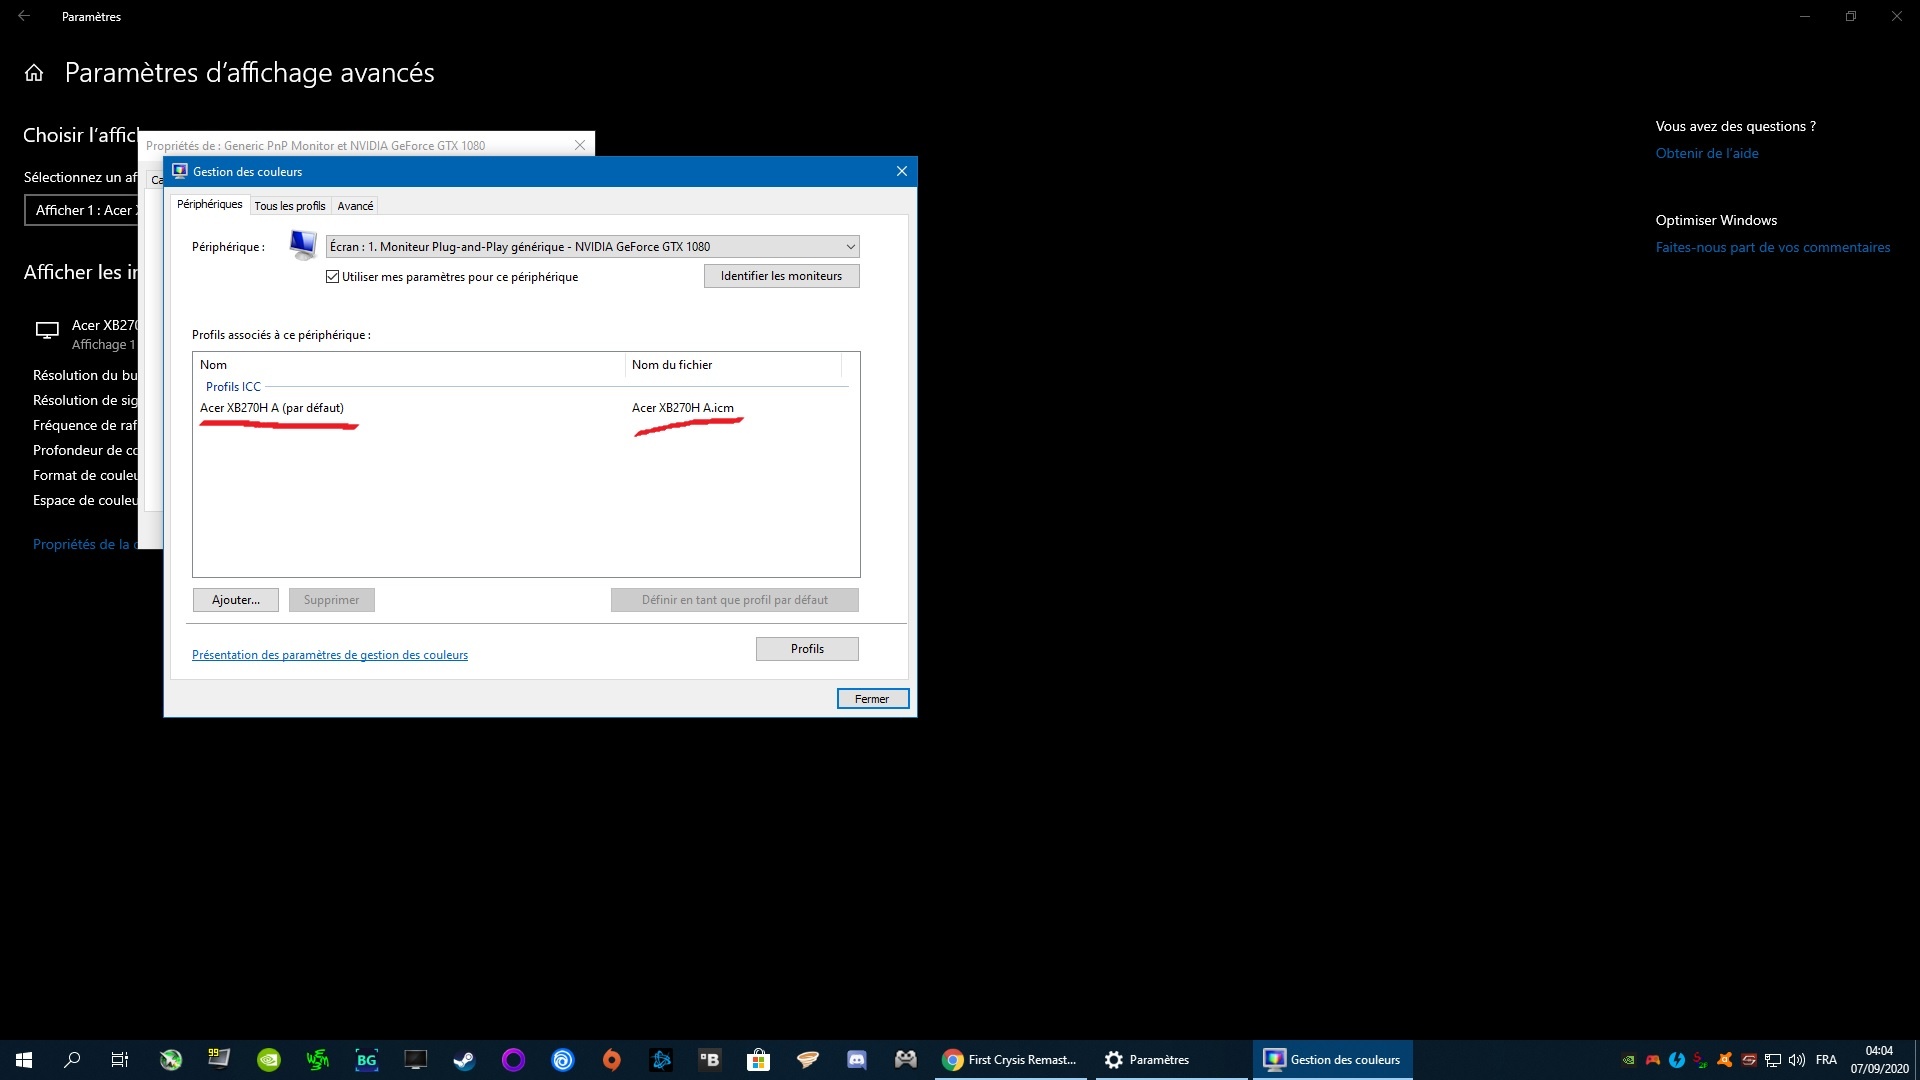
Task: Click the Ajouter... button
Action: [235, 600]
